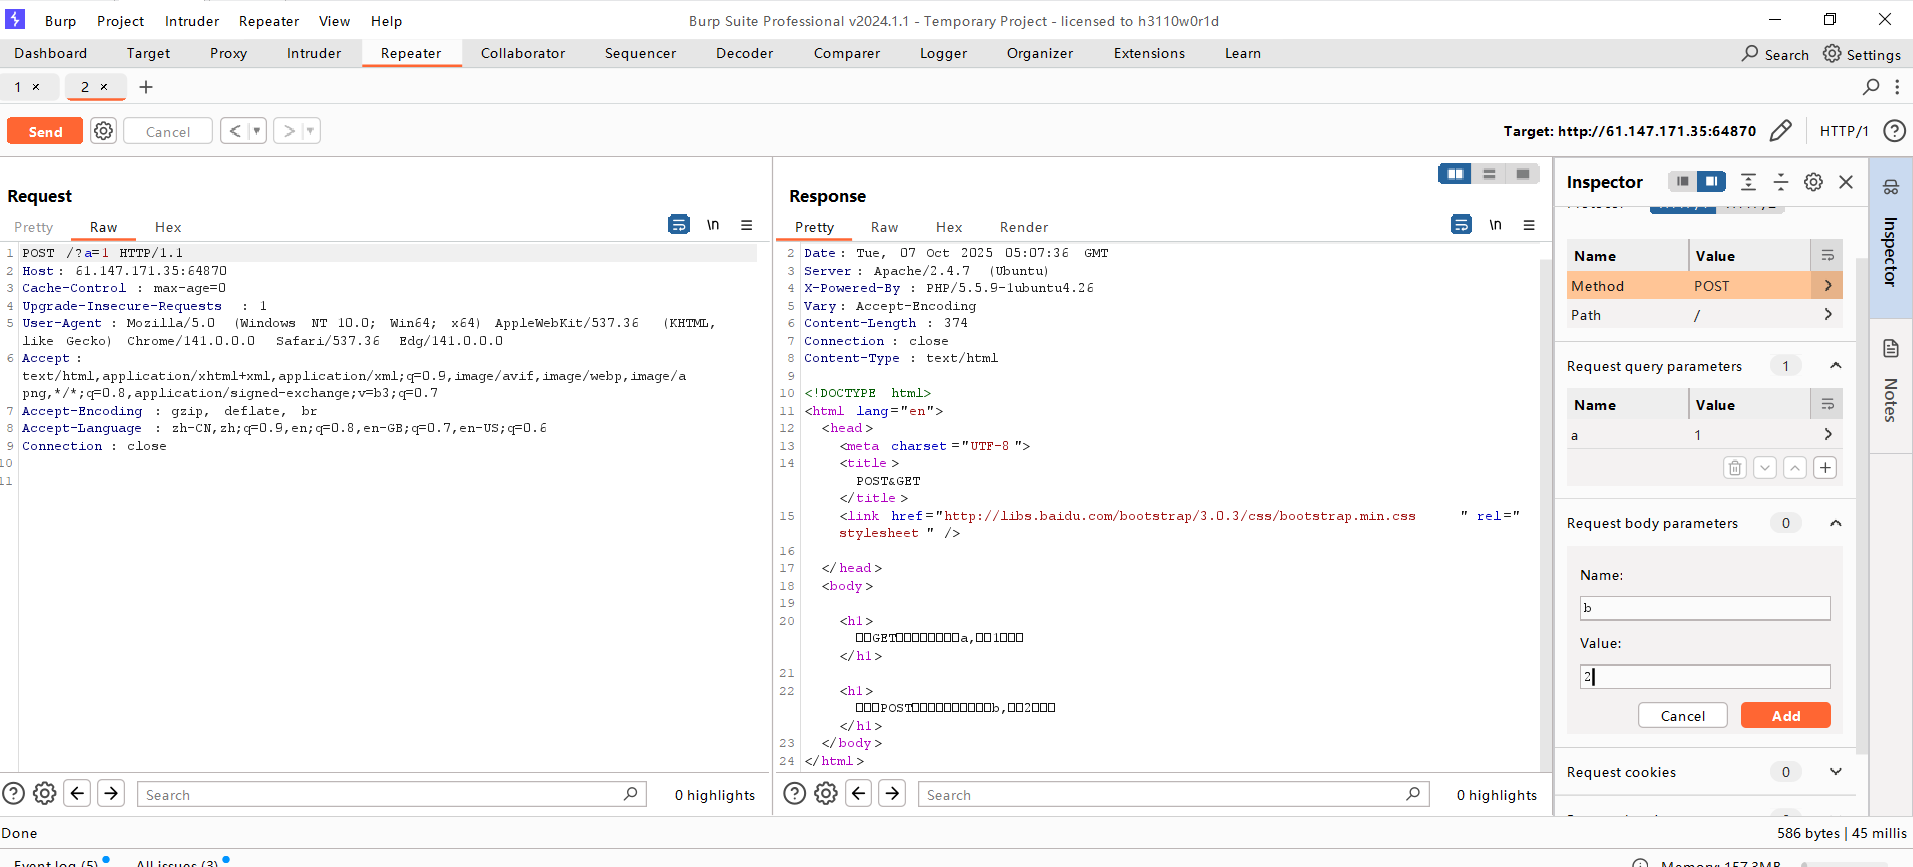Click the pencil icon to edit target
Screen dimensions: 1913x867
[x=1780, y=131]
